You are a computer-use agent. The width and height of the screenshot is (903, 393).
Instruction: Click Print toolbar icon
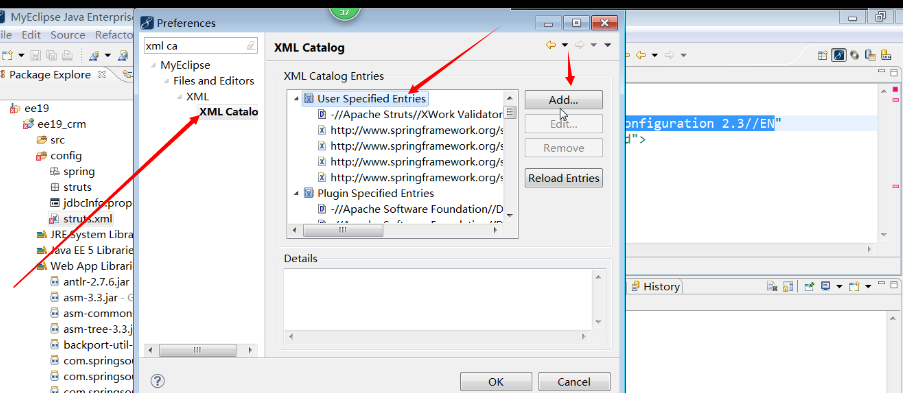67,55
